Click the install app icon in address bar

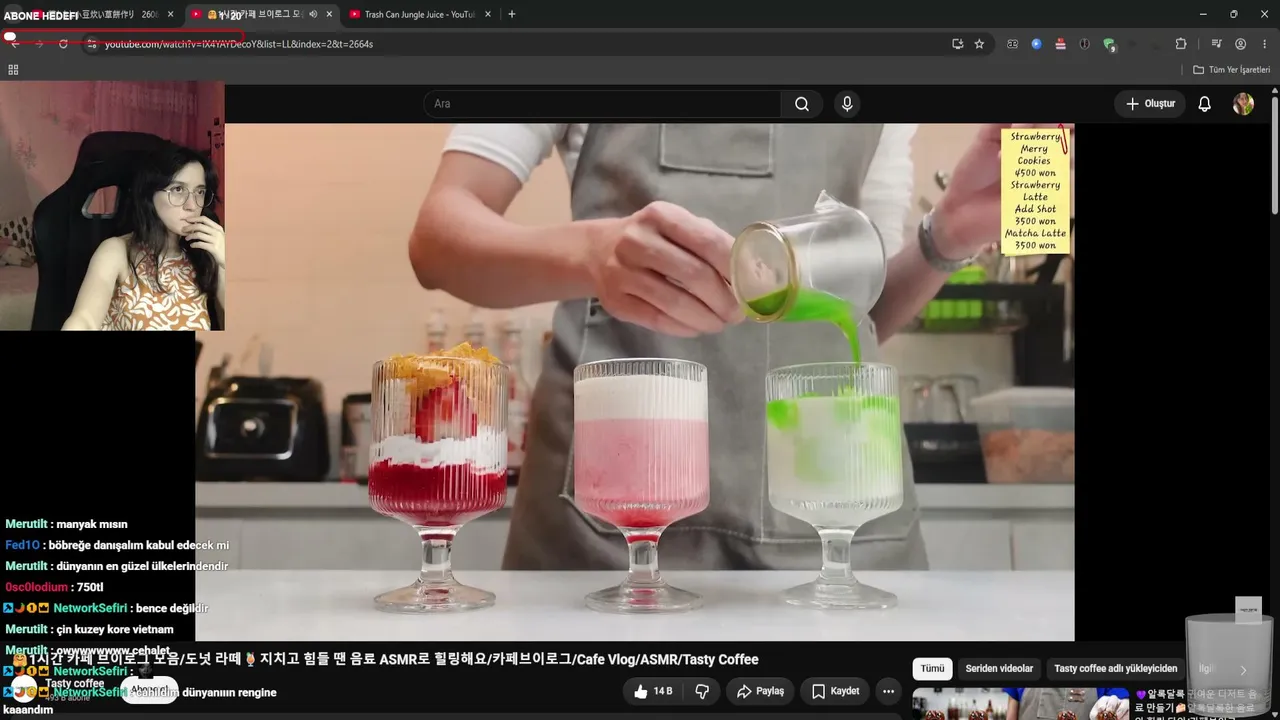click(x=957, y=44)
